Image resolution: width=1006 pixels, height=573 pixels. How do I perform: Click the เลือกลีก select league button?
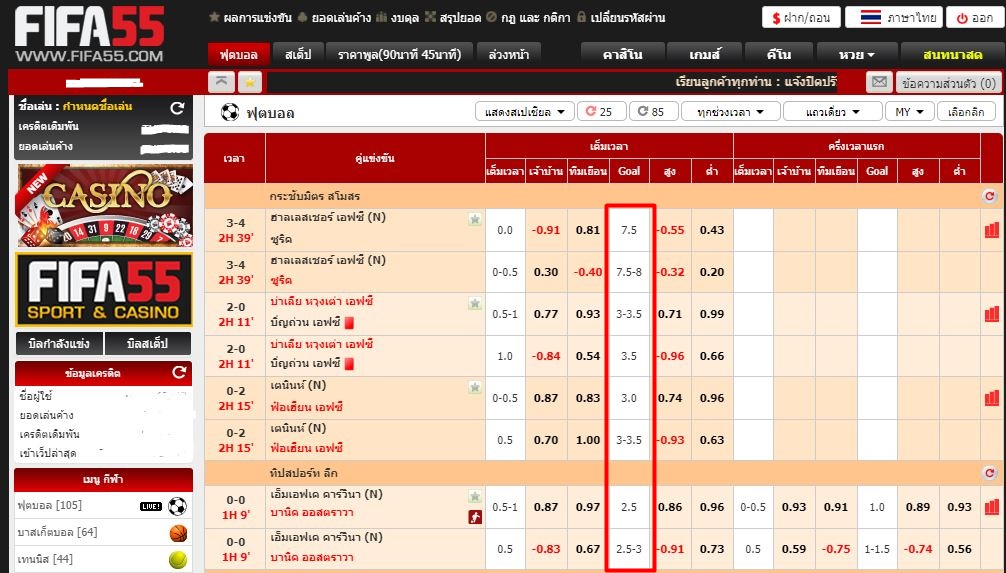pyautogui.click(x=966, y=112)
